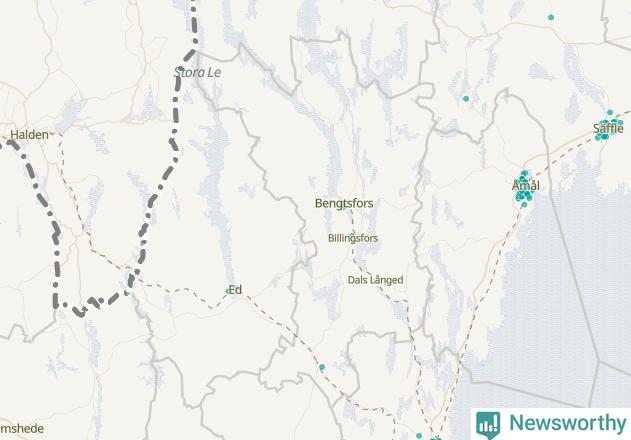631x440 pixels.
Task: Click the small teal dot at Billingsfors
Action: [352, 235]
